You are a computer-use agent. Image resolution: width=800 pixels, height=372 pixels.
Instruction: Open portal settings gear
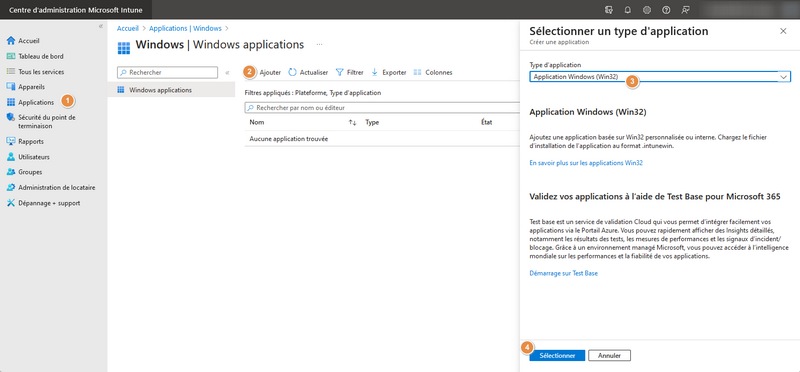(x=647, y=10)
